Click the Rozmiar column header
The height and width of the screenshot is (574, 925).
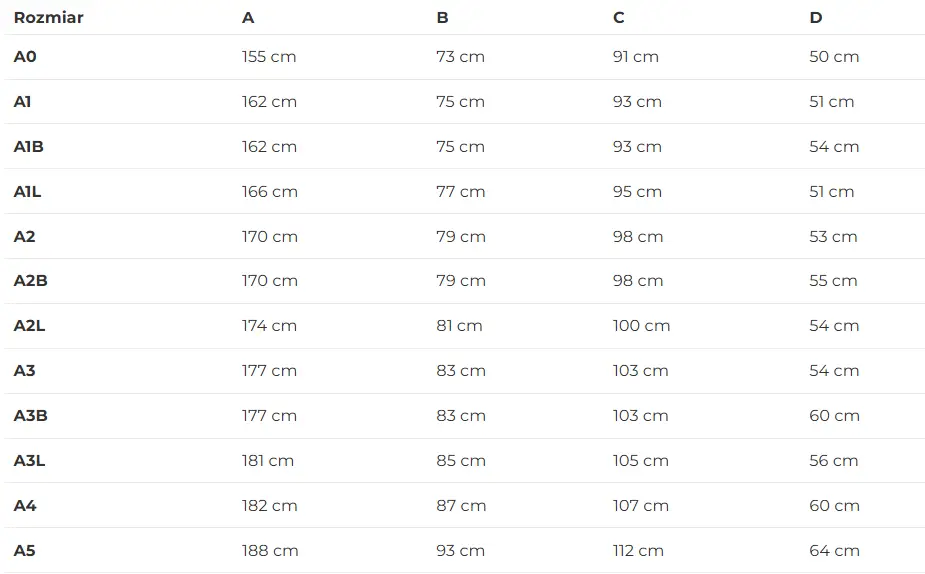[48, 18]
